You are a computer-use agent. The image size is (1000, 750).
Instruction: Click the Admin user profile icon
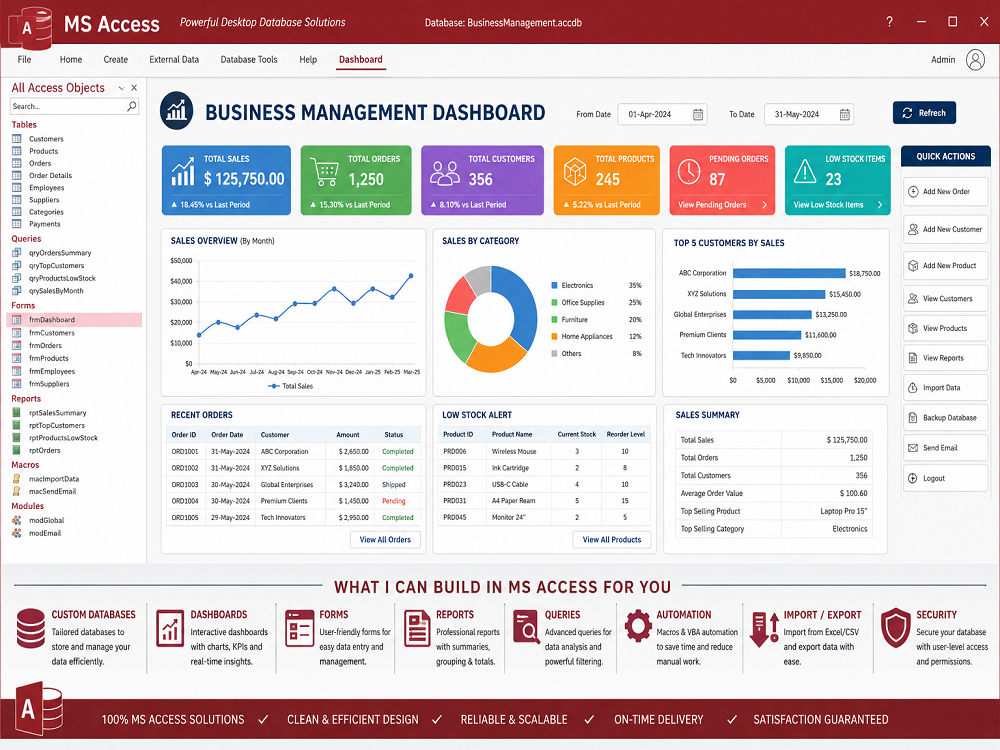[975, 60]
